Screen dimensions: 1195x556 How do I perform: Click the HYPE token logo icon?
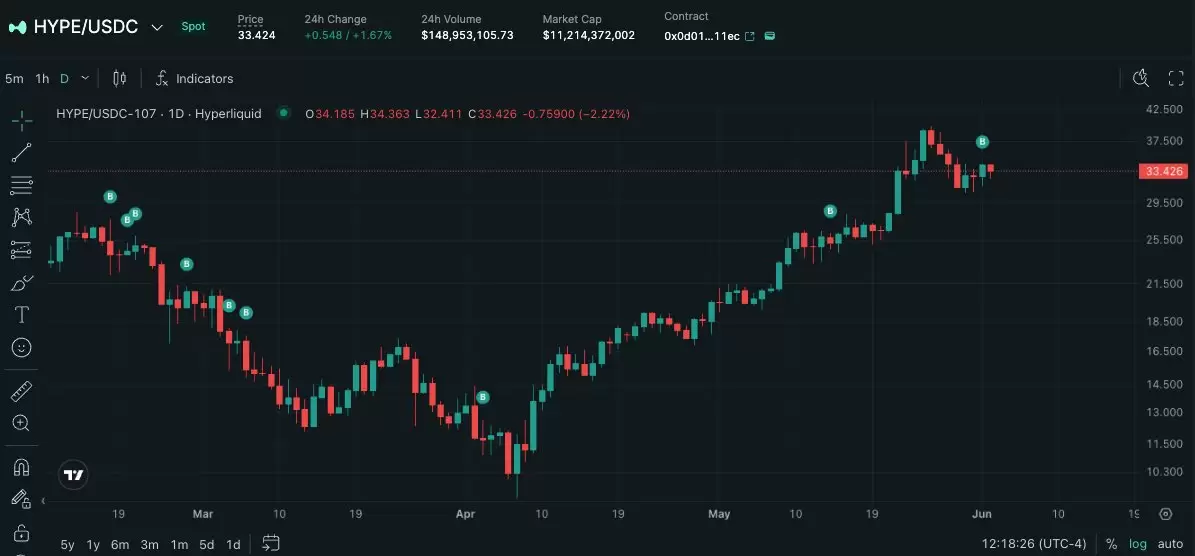[18, 27]
